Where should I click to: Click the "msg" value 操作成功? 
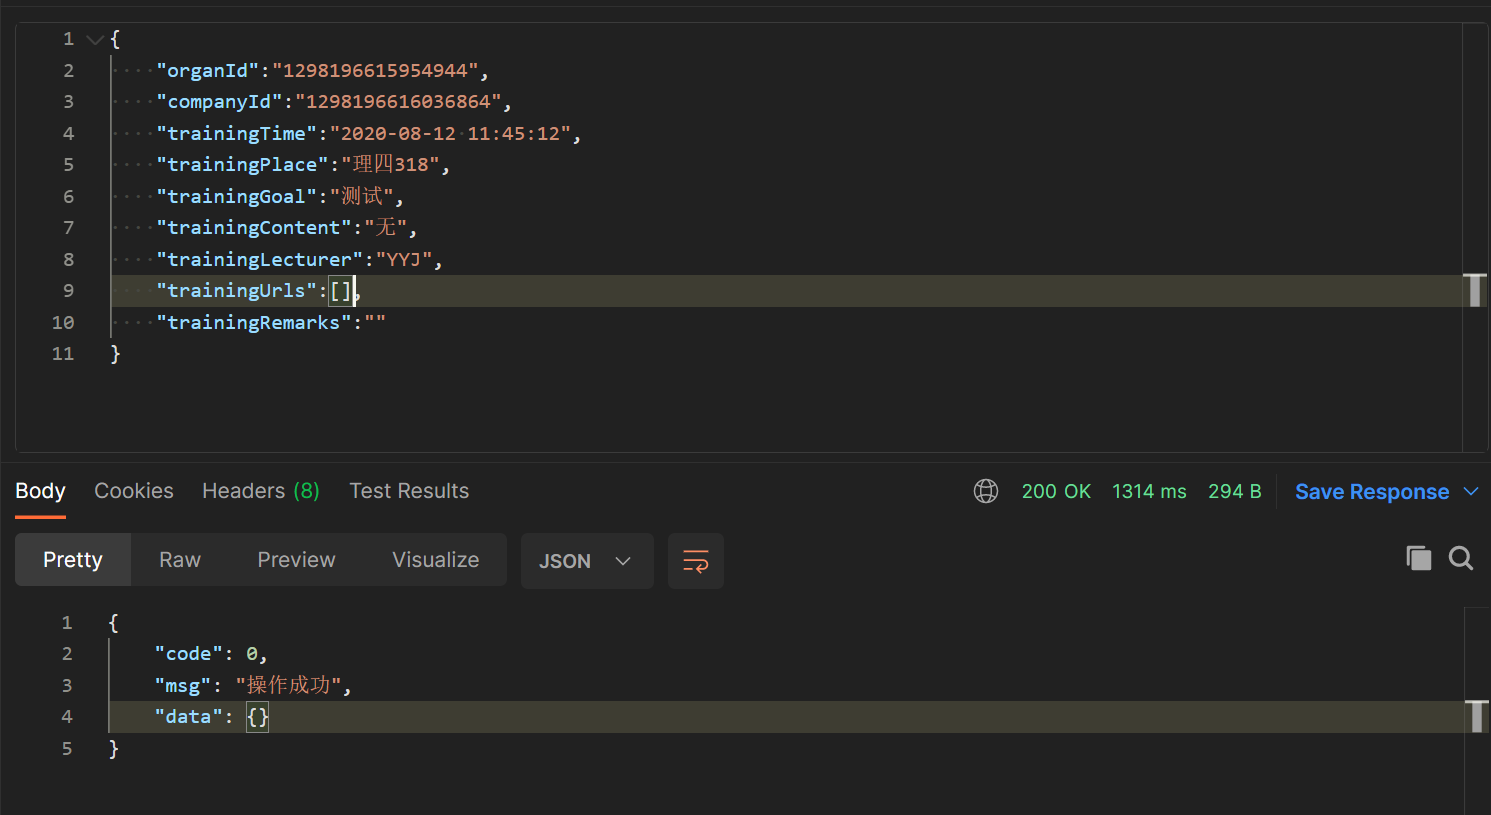coord(289,685)
